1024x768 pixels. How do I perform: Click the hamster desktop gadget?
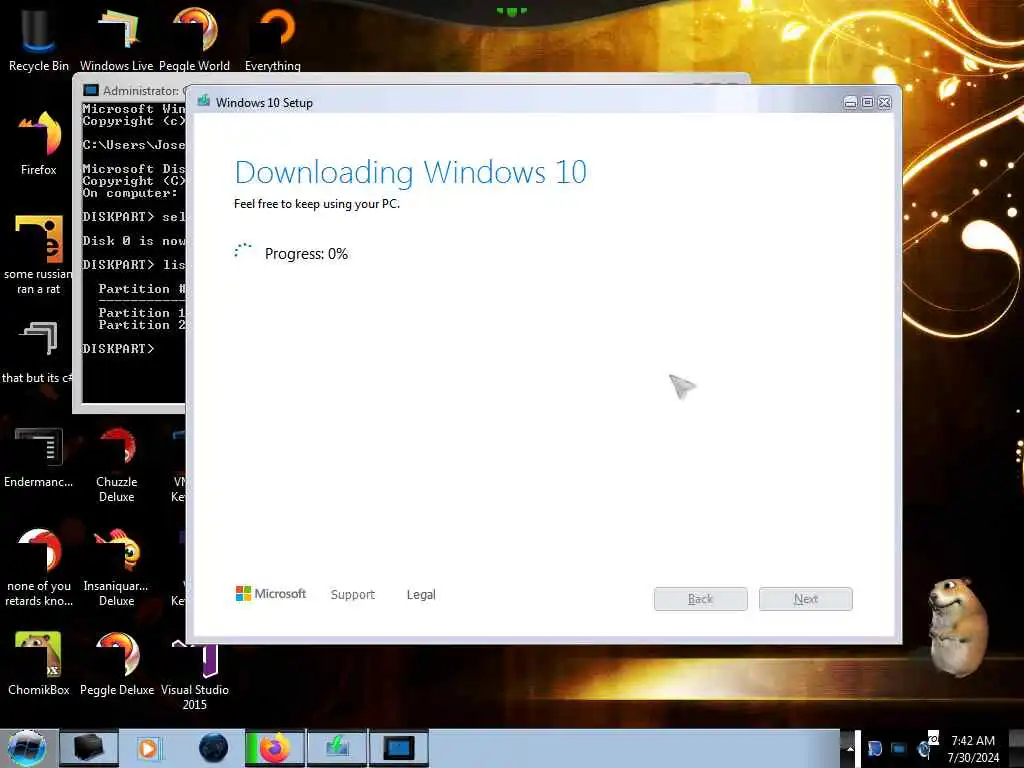point(957,627)
